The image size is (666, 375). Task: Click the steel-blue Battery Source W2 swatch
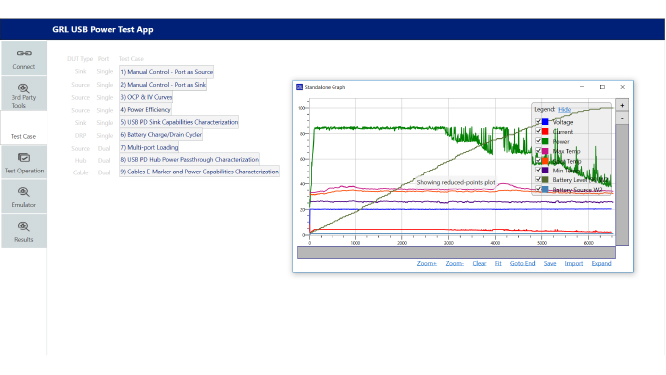point(545,190)
